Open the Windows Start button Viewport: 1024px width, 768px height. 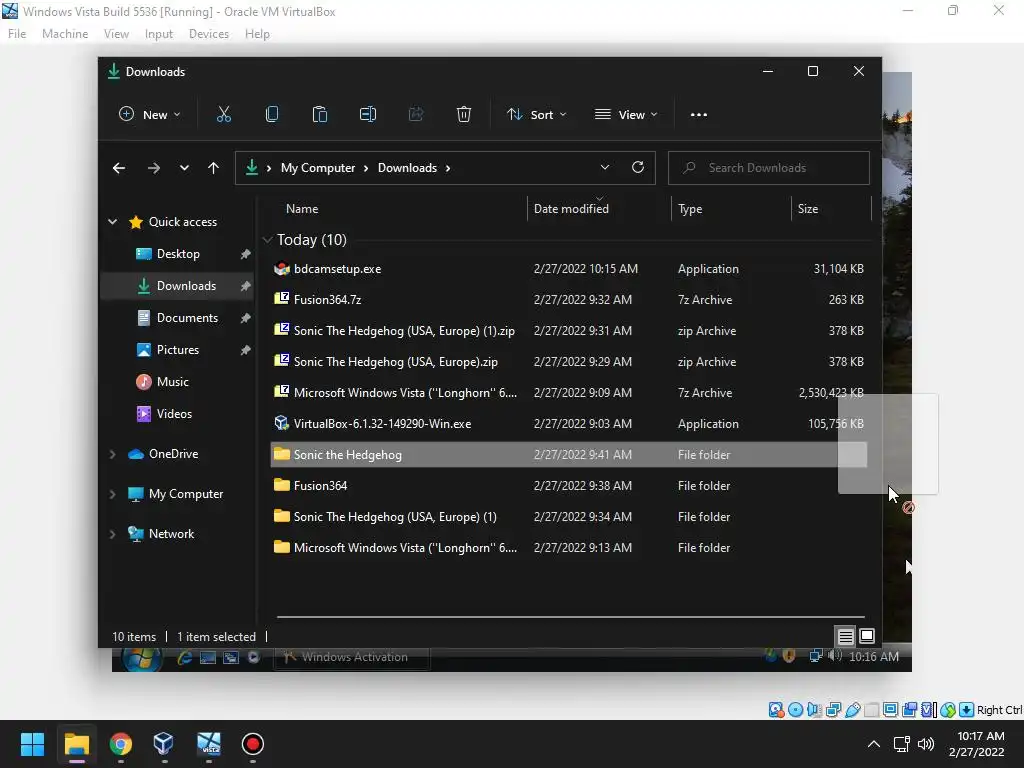(x=32, y=744)
